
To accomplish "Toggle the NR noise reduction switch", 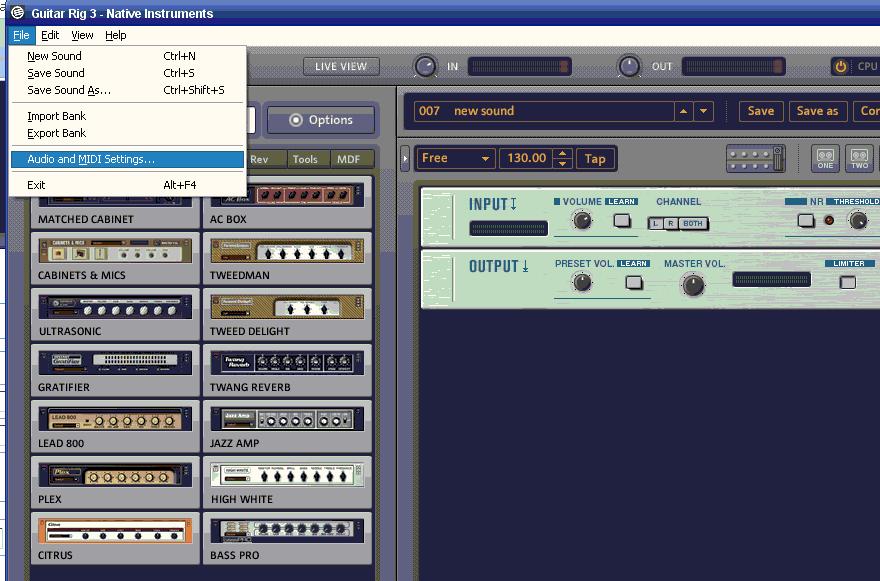I will (x=806, y=220).
